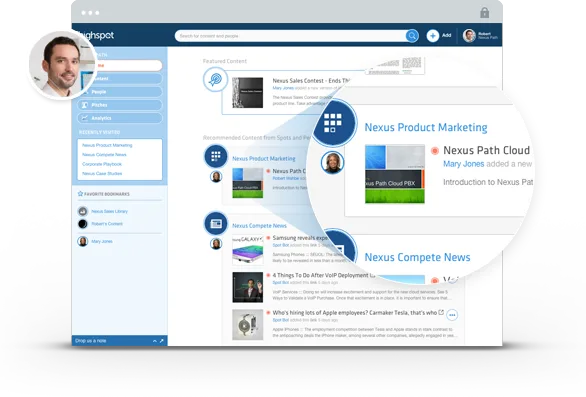Image resolution: width=586 pixels, height=397 pixels.
Task: Open the Mary Jones link in sidebar
Action: pyautogui.click(x=102, y=241)
